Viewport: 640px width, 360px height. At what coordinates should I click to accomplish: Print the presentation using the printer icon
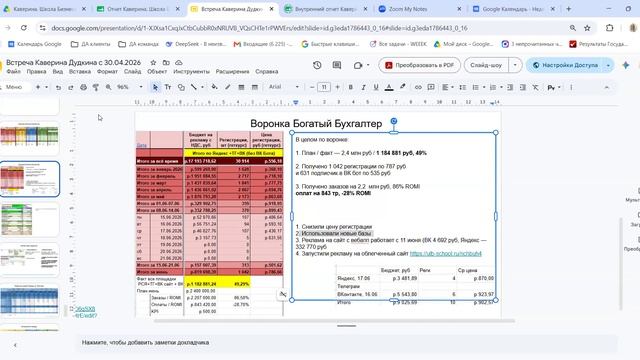(83, 87)
